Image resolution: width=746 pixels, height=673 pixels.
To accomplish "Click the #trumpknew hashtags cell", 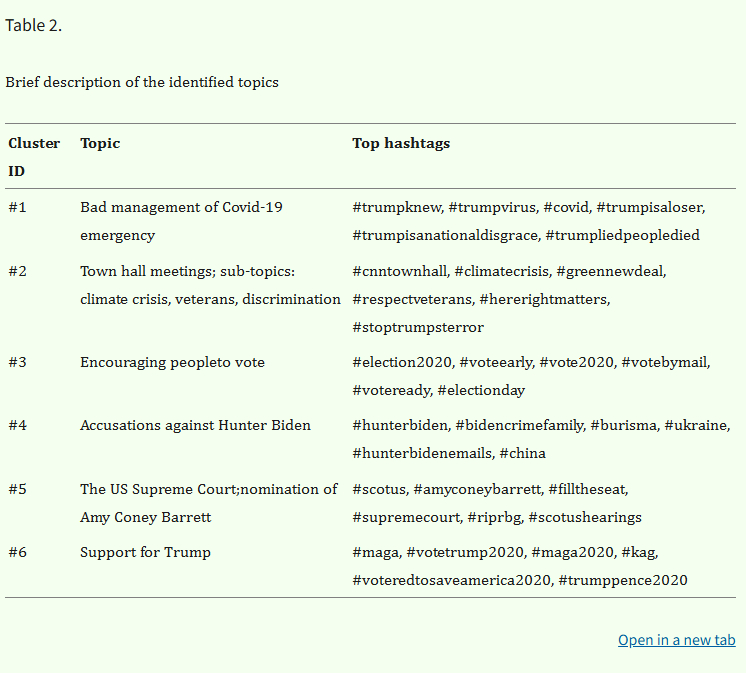I will click(x=528, y=221).
